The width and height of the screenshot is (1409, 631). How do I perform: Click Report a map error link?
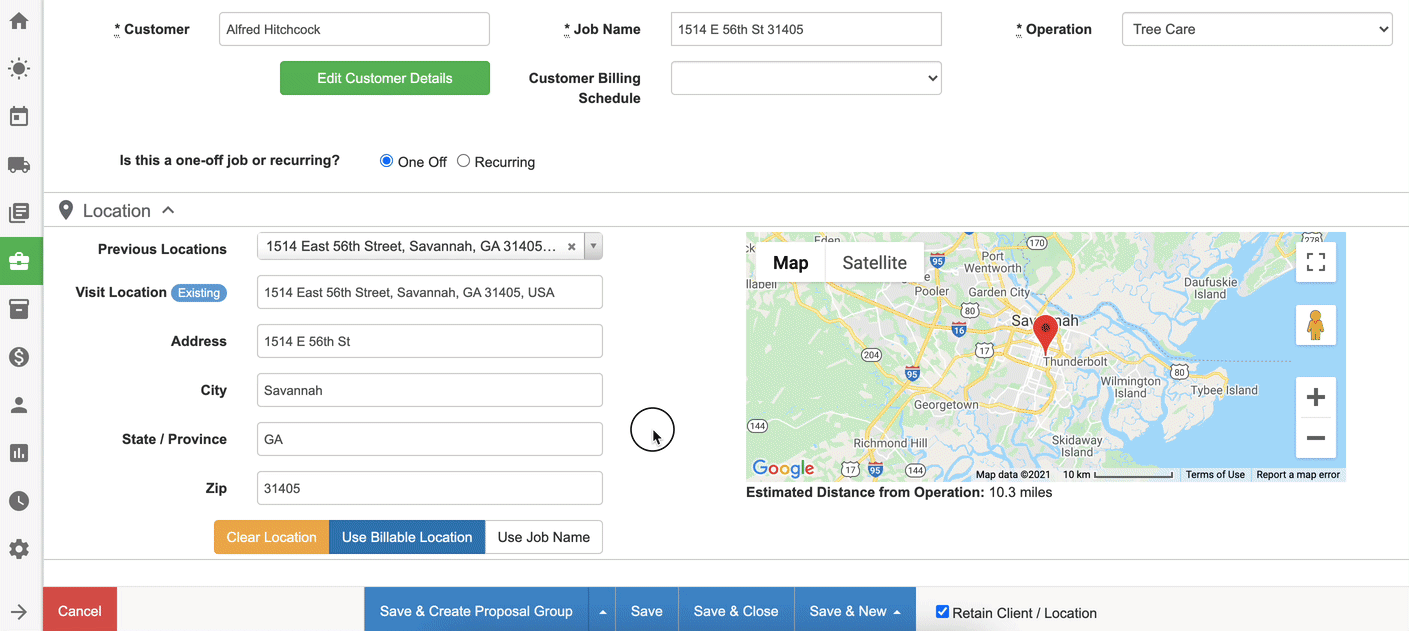click(1298, 475)
